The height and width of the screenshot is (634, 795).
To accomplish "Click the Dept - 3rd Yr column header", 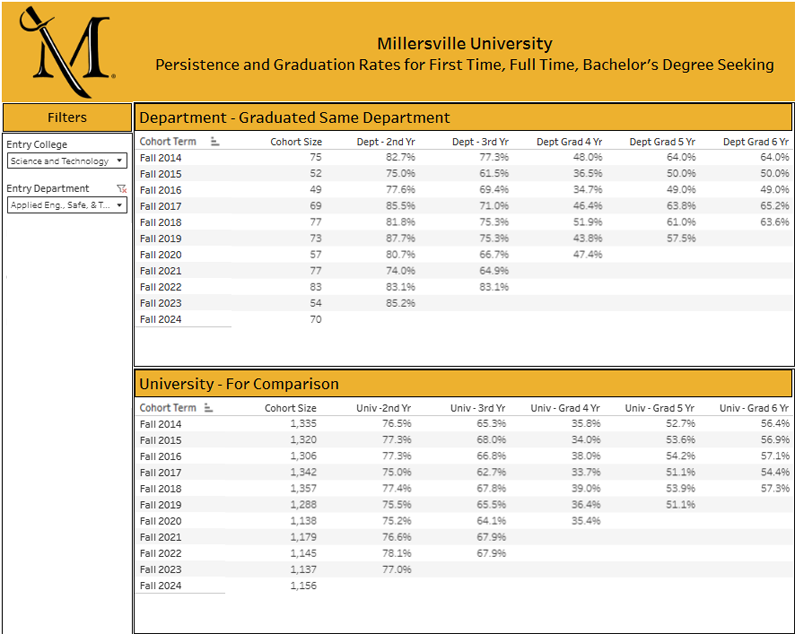I will pos(480,142).
